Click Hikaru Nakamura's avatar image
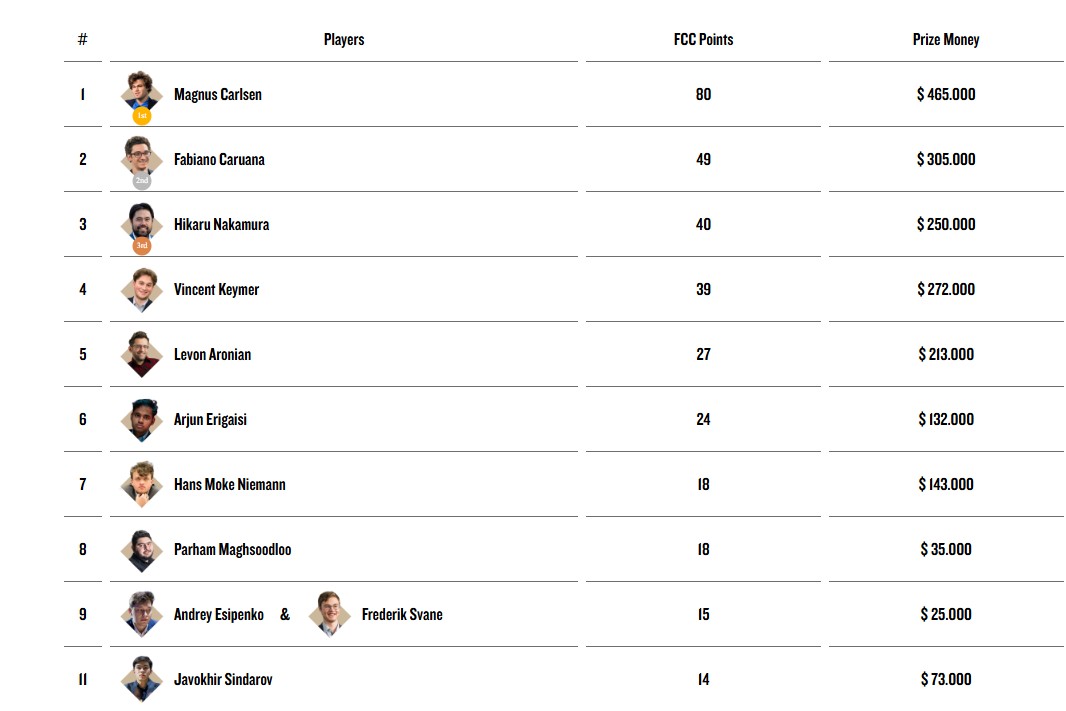The height and width of the screenshot is (711, 1066). point(141,219)
